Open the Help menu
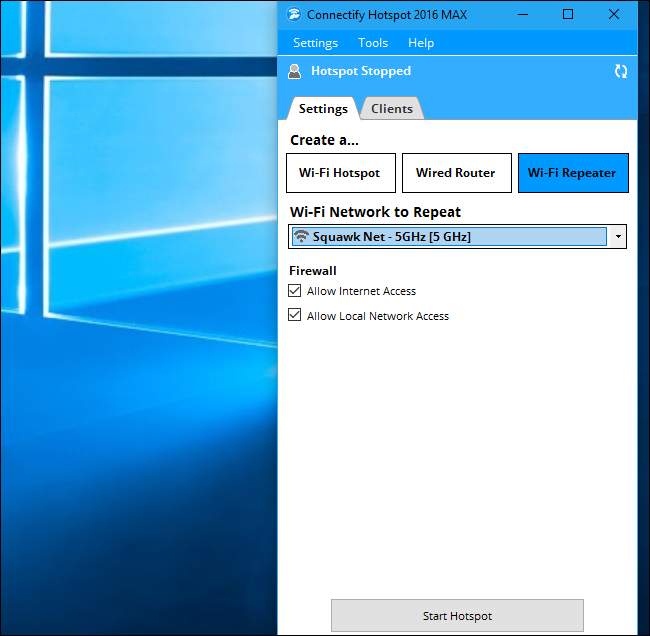The height and width of the screenshot is (636, 650). 421,43
